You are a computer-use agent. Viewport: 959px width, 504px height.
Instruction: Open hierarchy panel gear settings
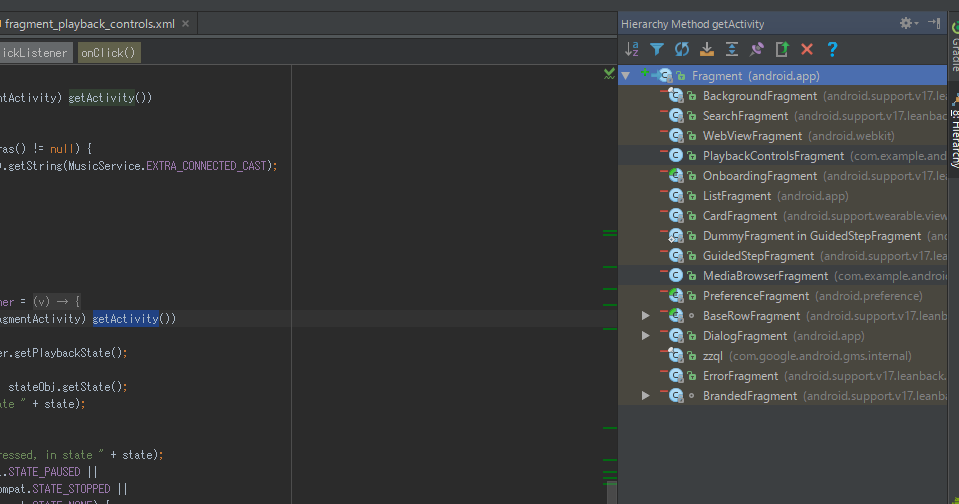click(907, 23)
